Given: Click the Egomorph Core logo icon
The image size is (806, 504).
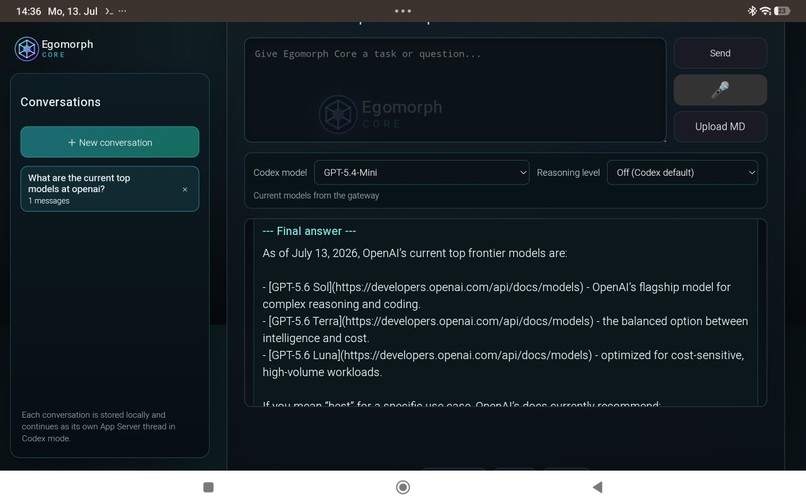Looking at the screenshot, I should [x=27, y=49].
